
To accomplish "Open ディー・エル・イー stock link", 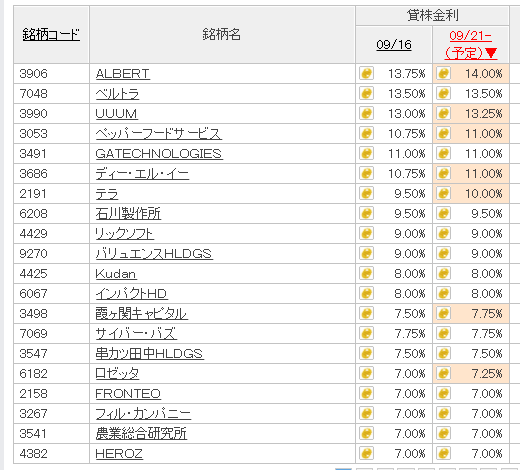I will pyautogui.click(x=142, y=174).
